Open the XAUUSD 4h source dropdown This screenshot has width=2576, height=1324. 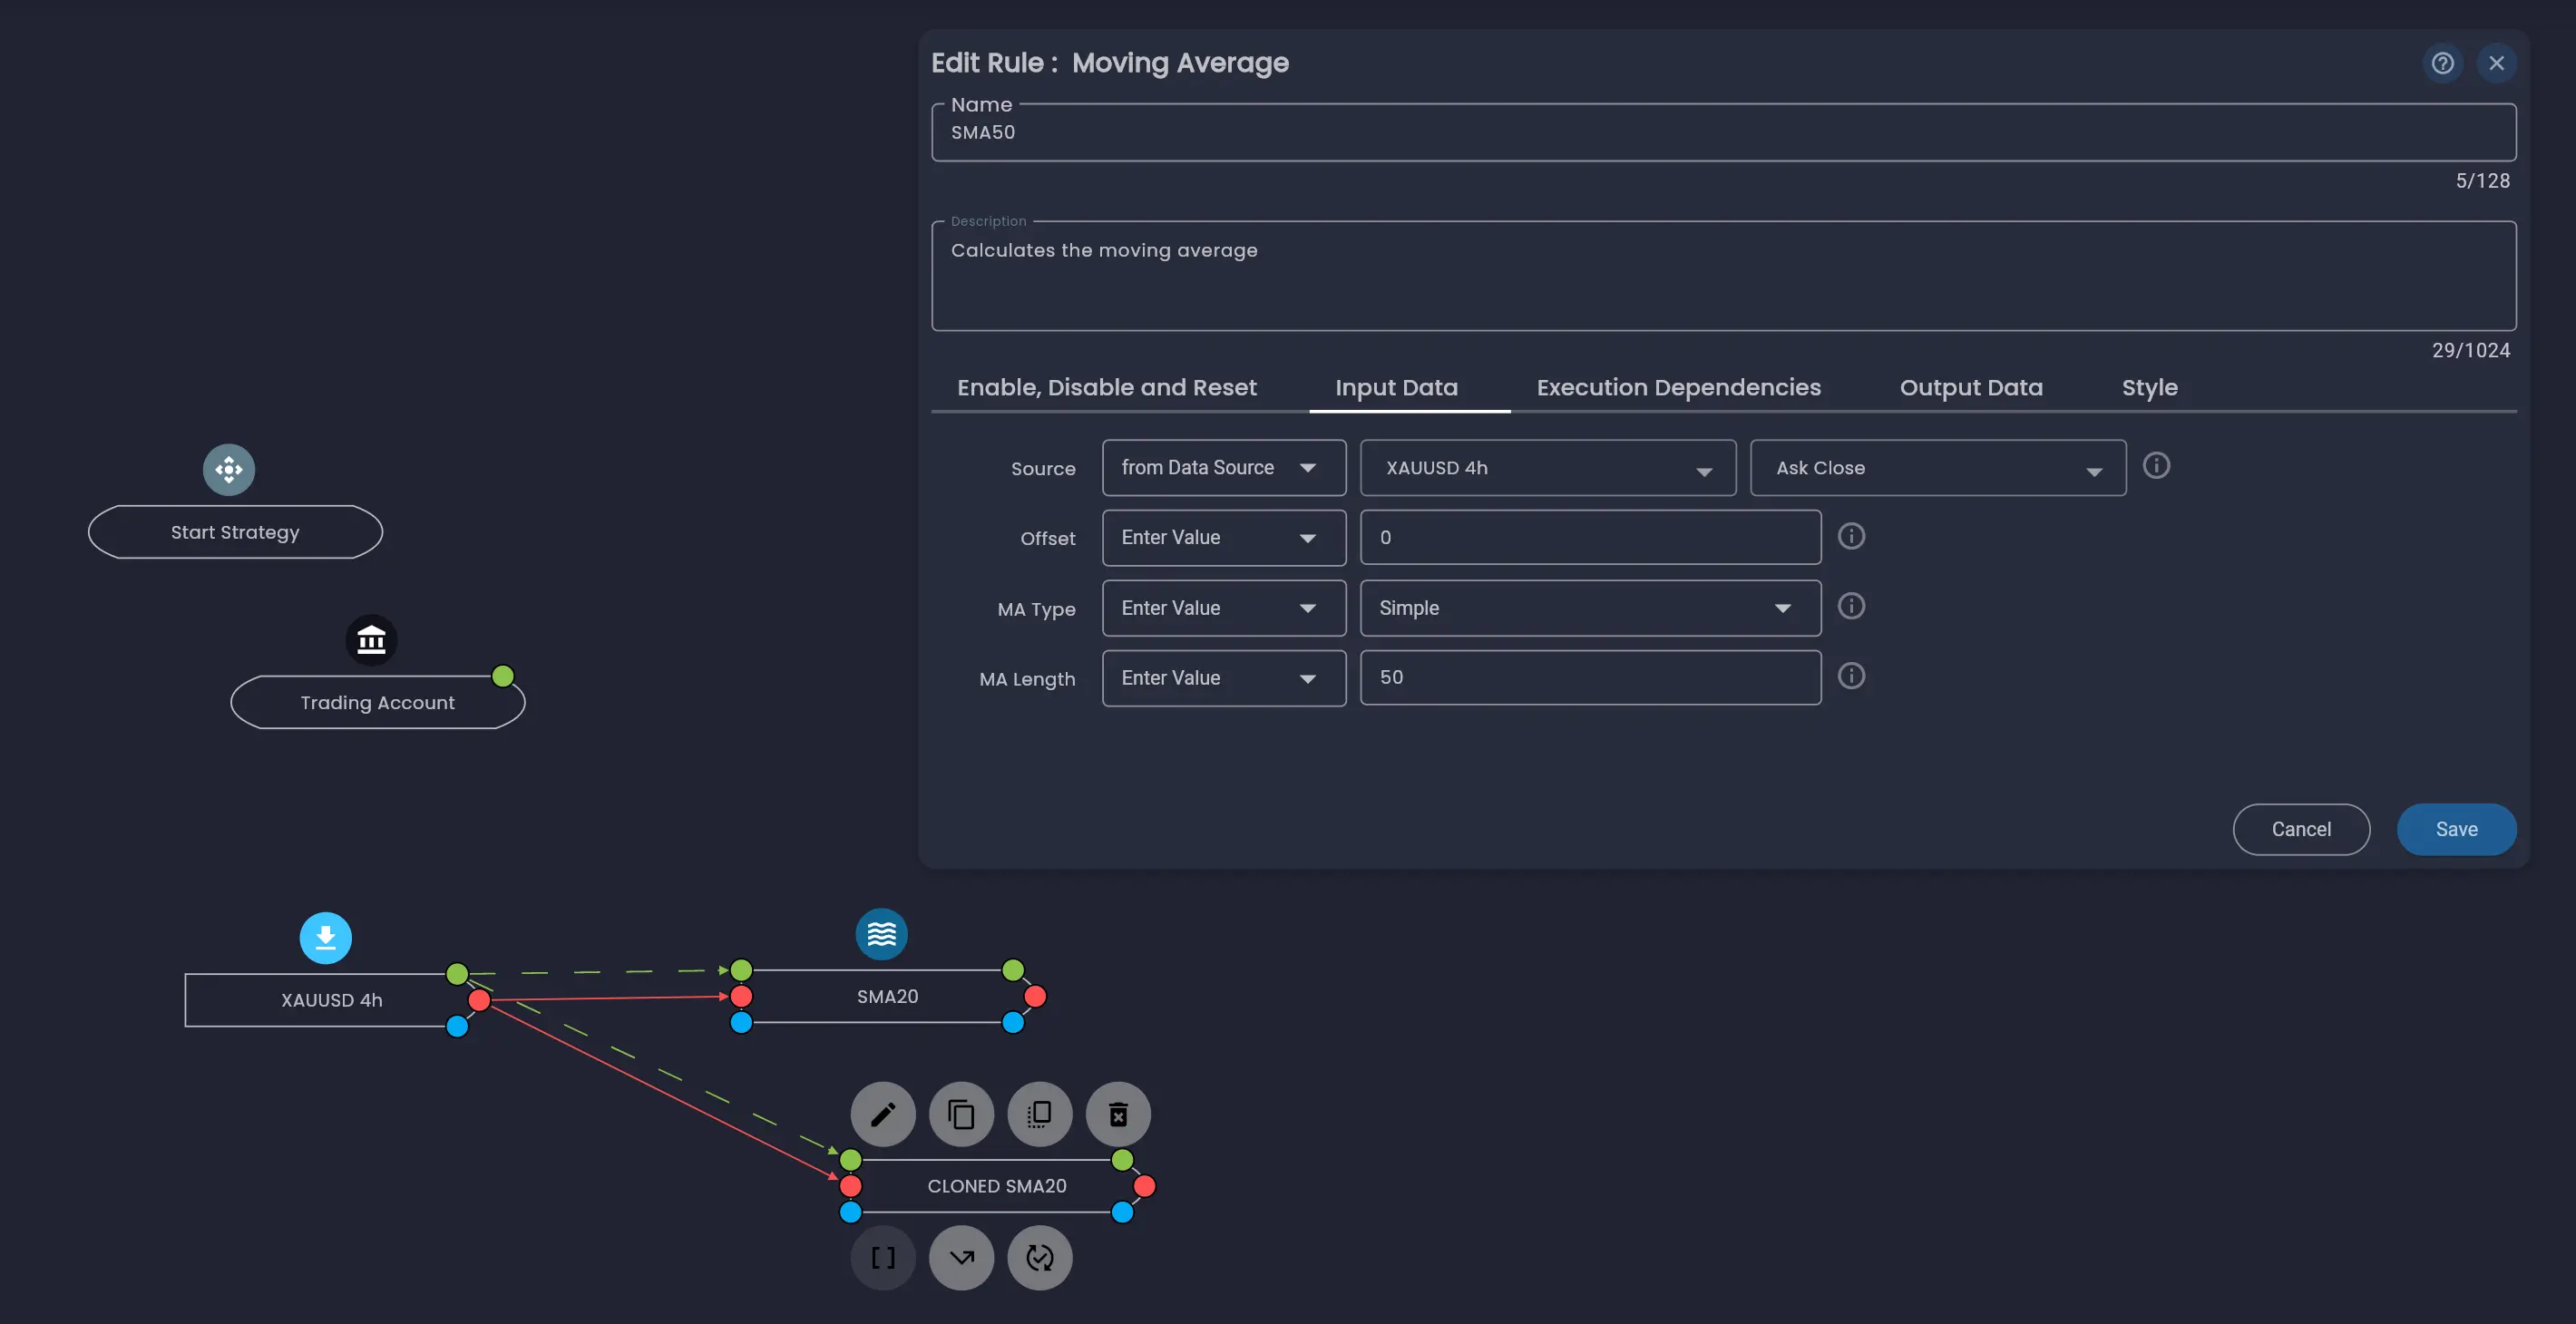tap(1547, 468)
